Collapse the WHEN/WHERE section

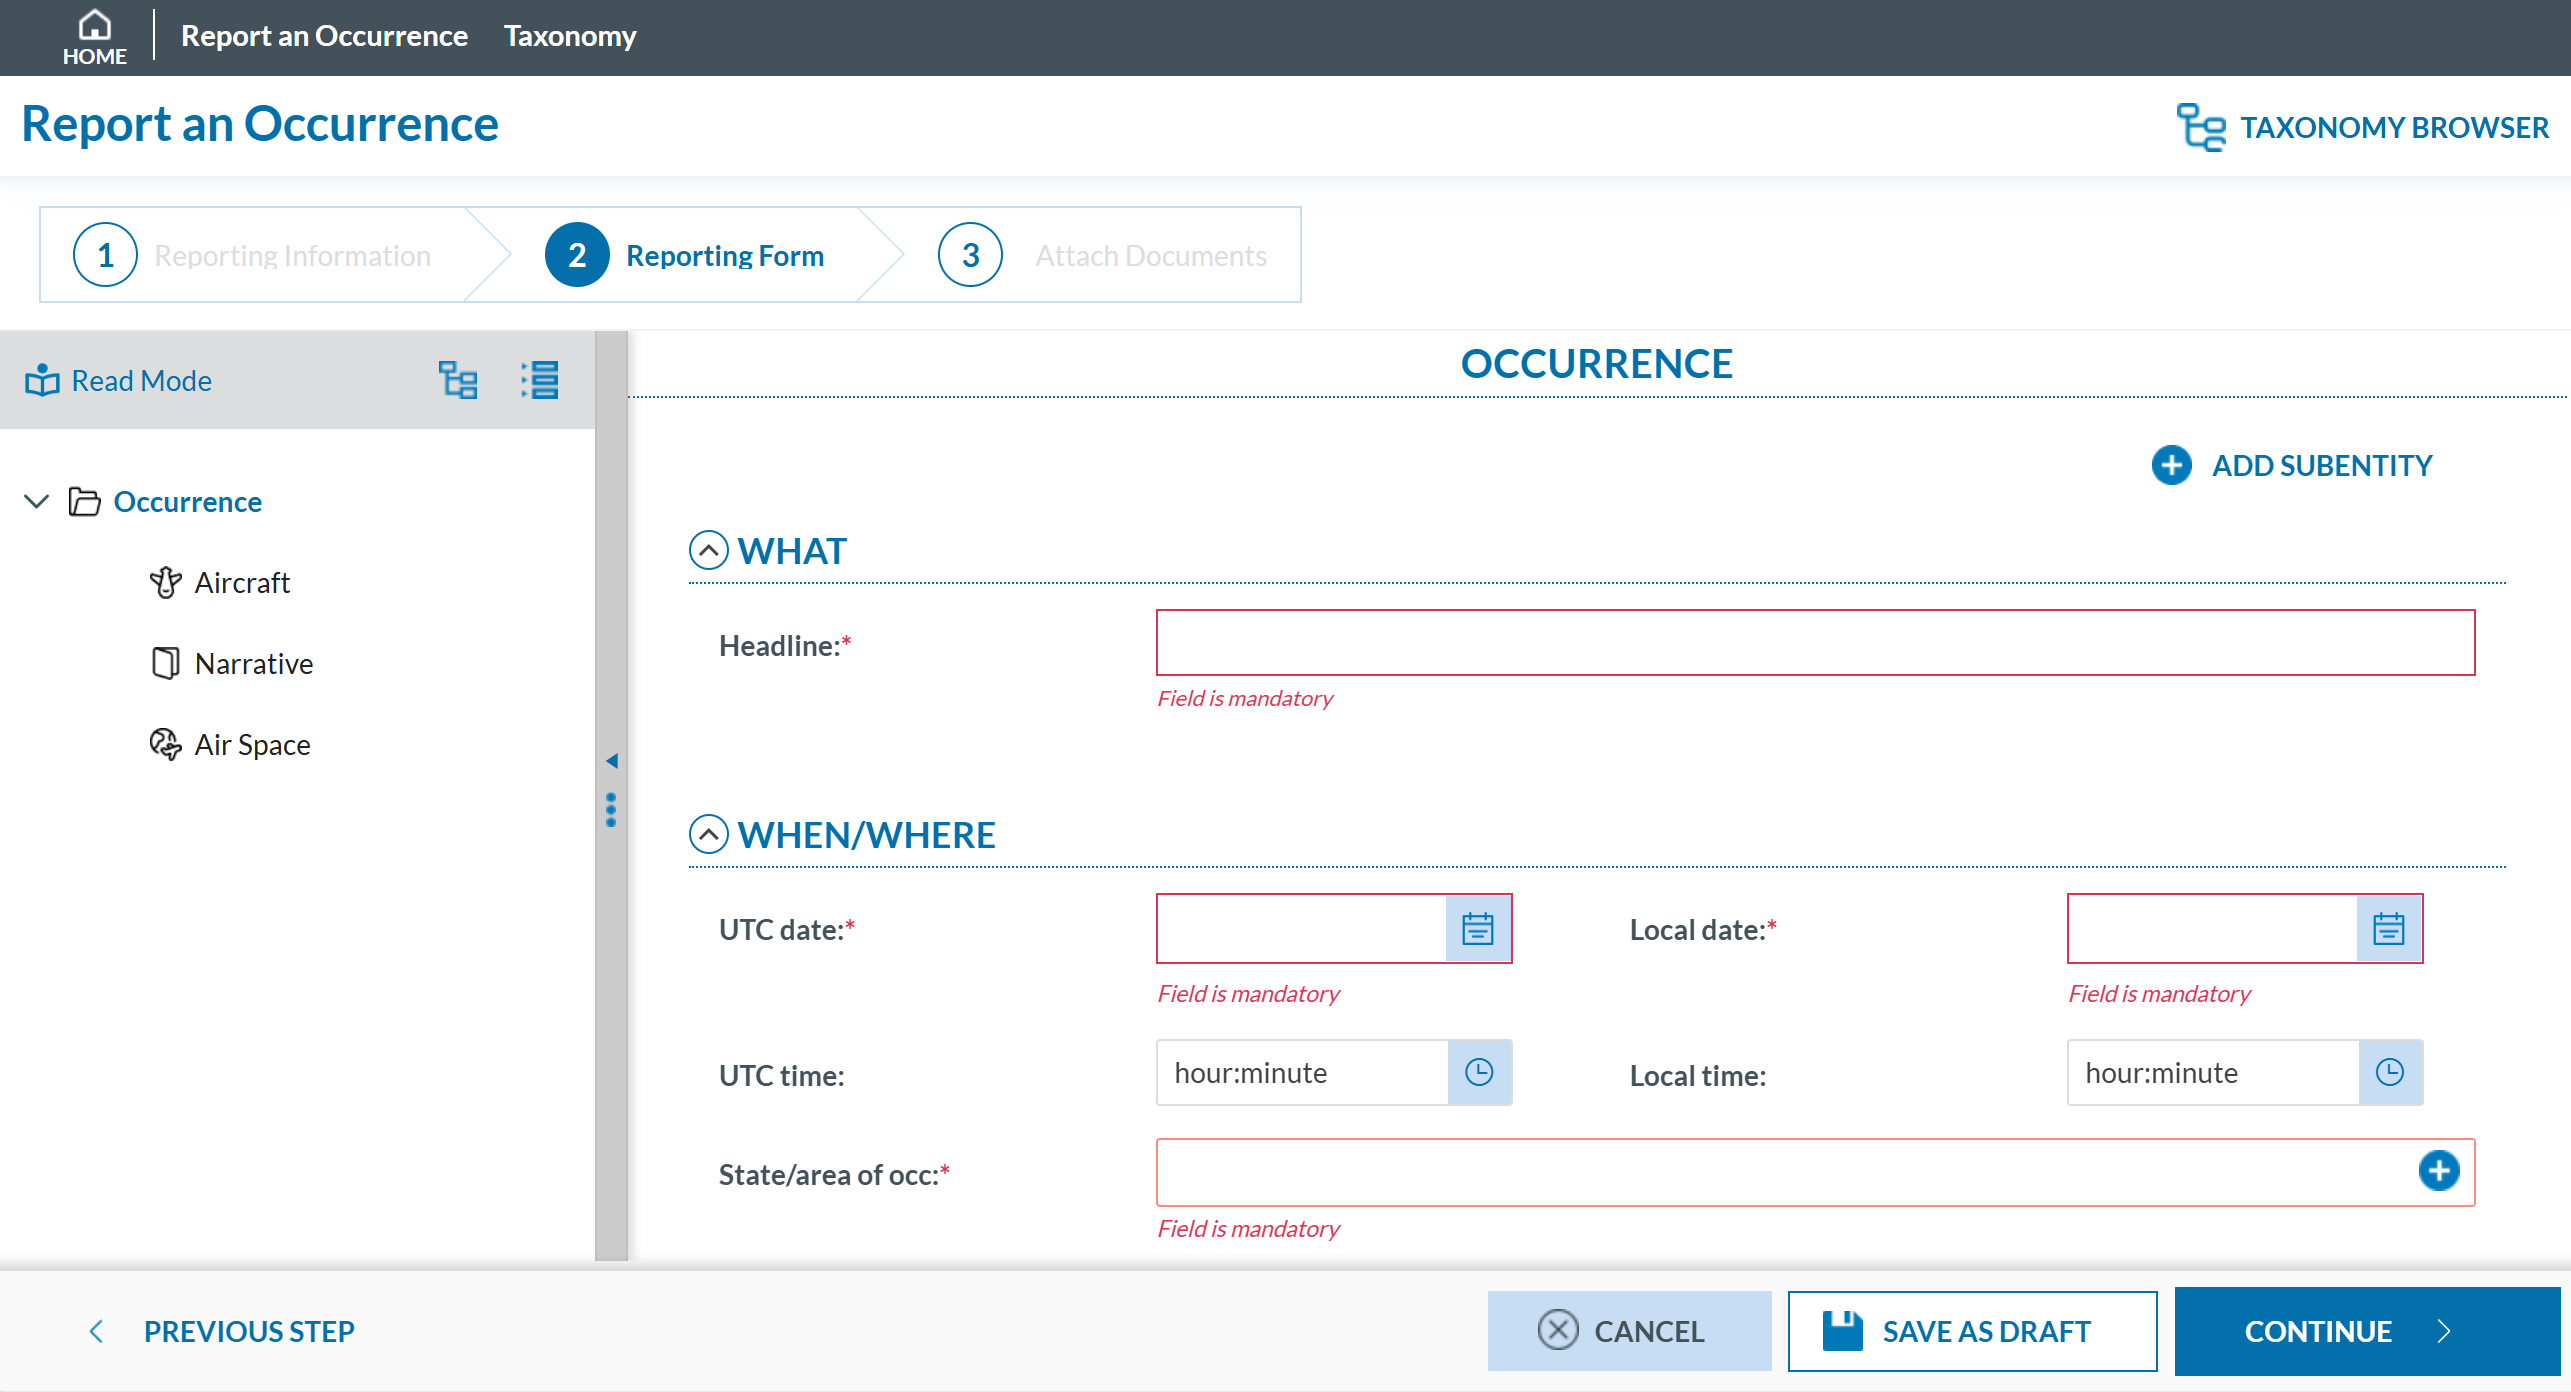708,834
